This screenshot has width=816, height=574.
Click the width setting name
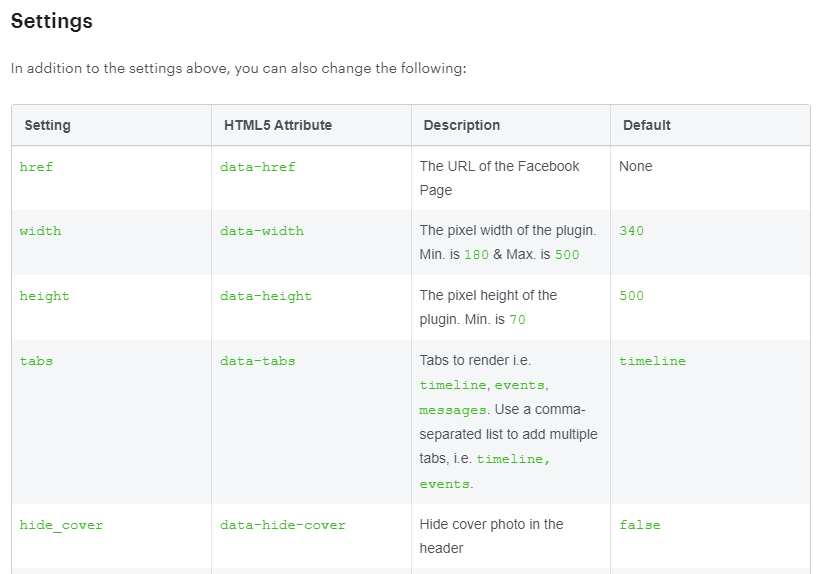pos(41,231)
